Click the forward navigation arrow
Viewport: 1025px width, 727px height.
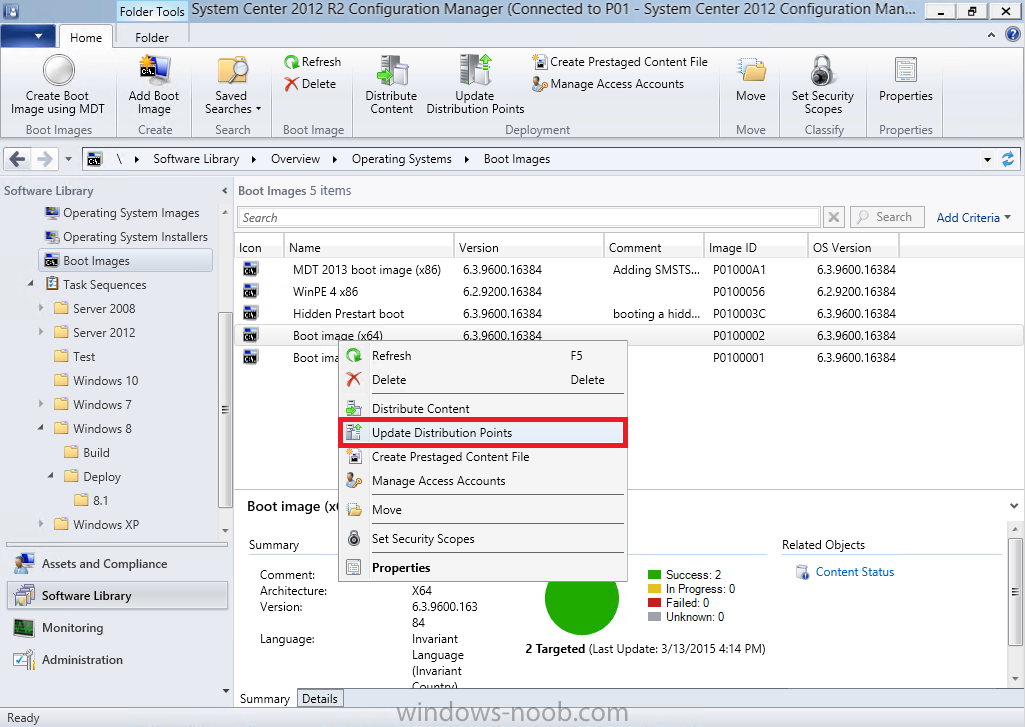tap(44, 159)
